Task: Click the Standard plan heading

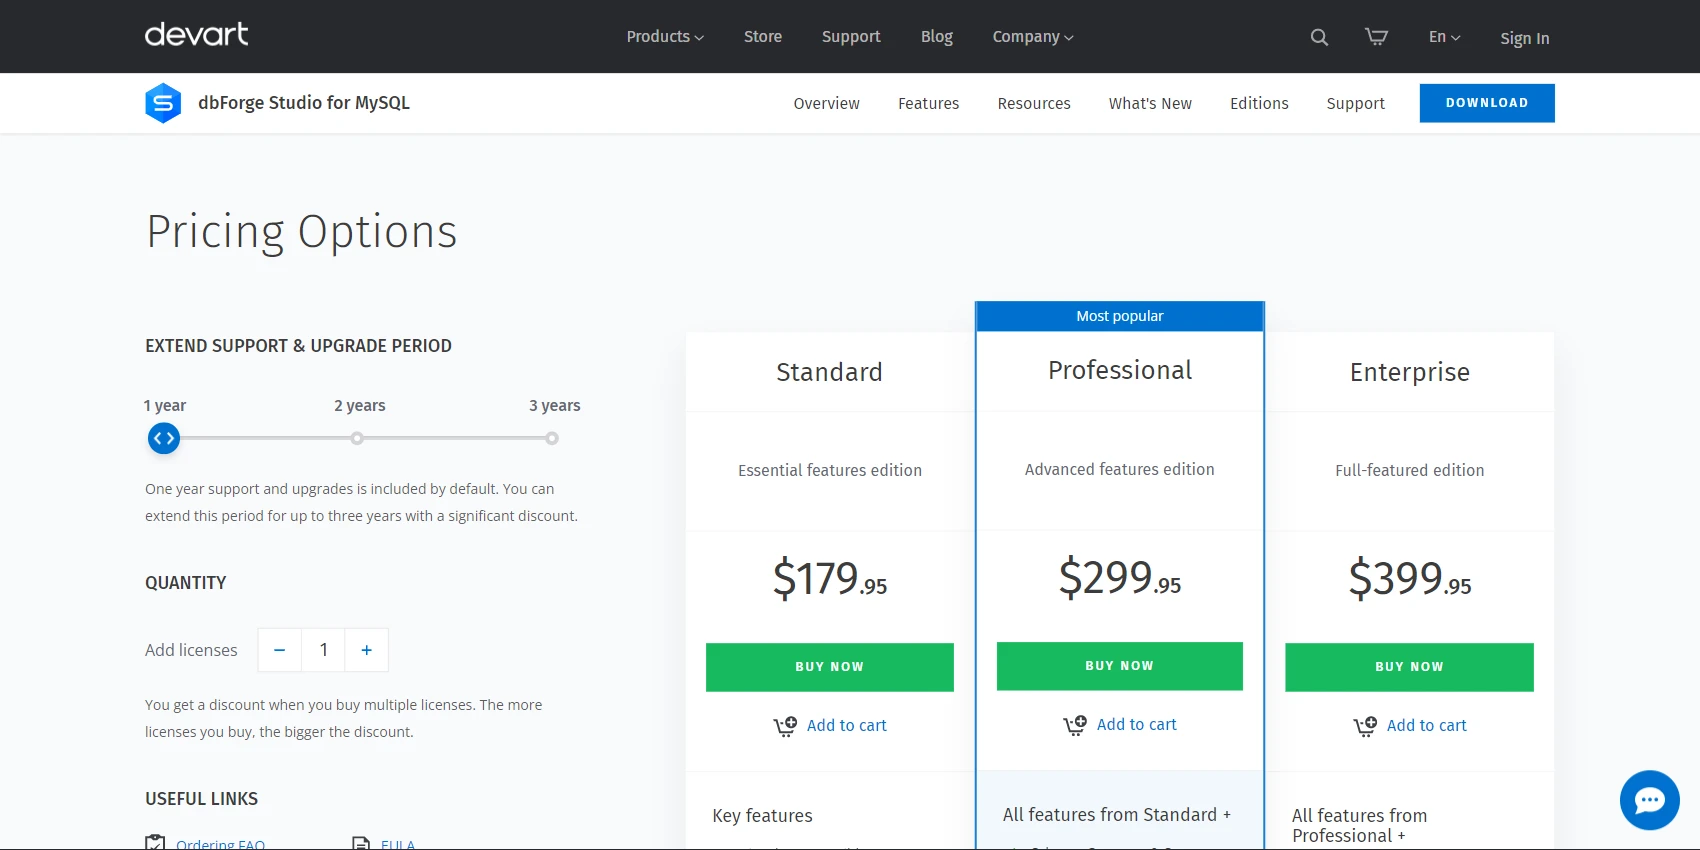Action: point(830,372)
